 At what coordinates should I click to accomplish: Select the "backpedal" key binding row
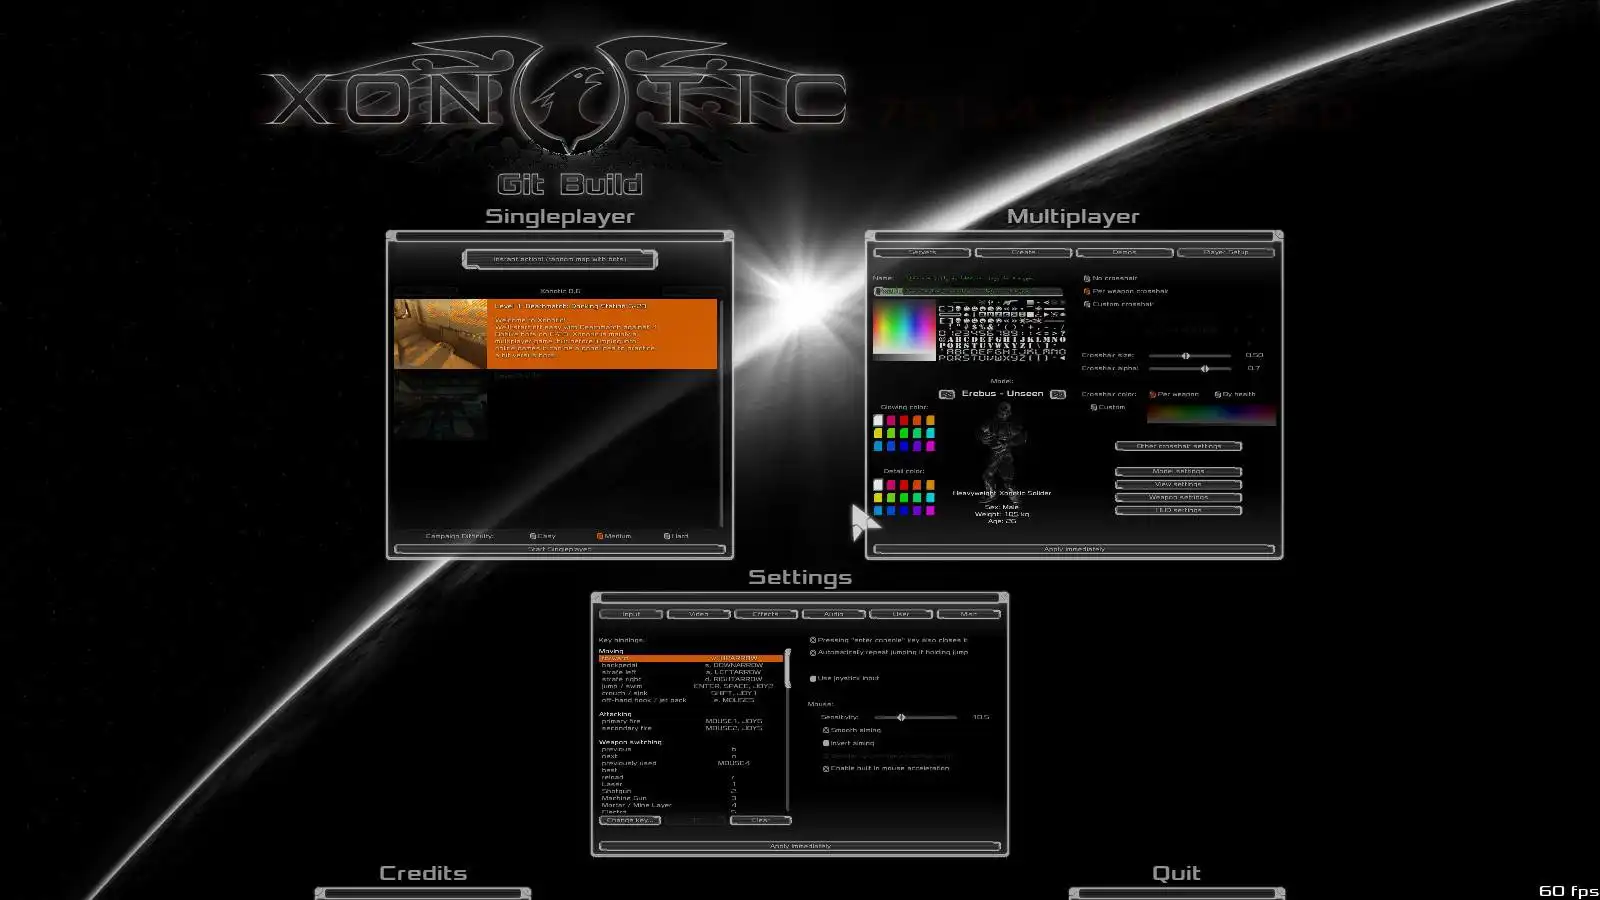pos(690,665)
